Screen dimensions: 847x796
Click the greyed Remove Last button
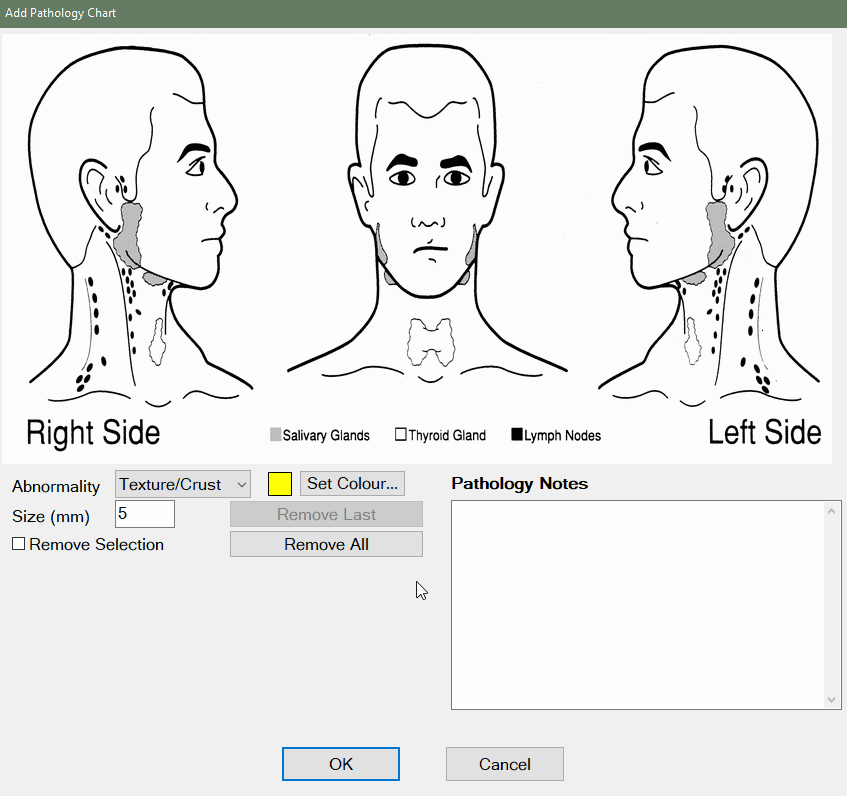(x=326, y=514)
